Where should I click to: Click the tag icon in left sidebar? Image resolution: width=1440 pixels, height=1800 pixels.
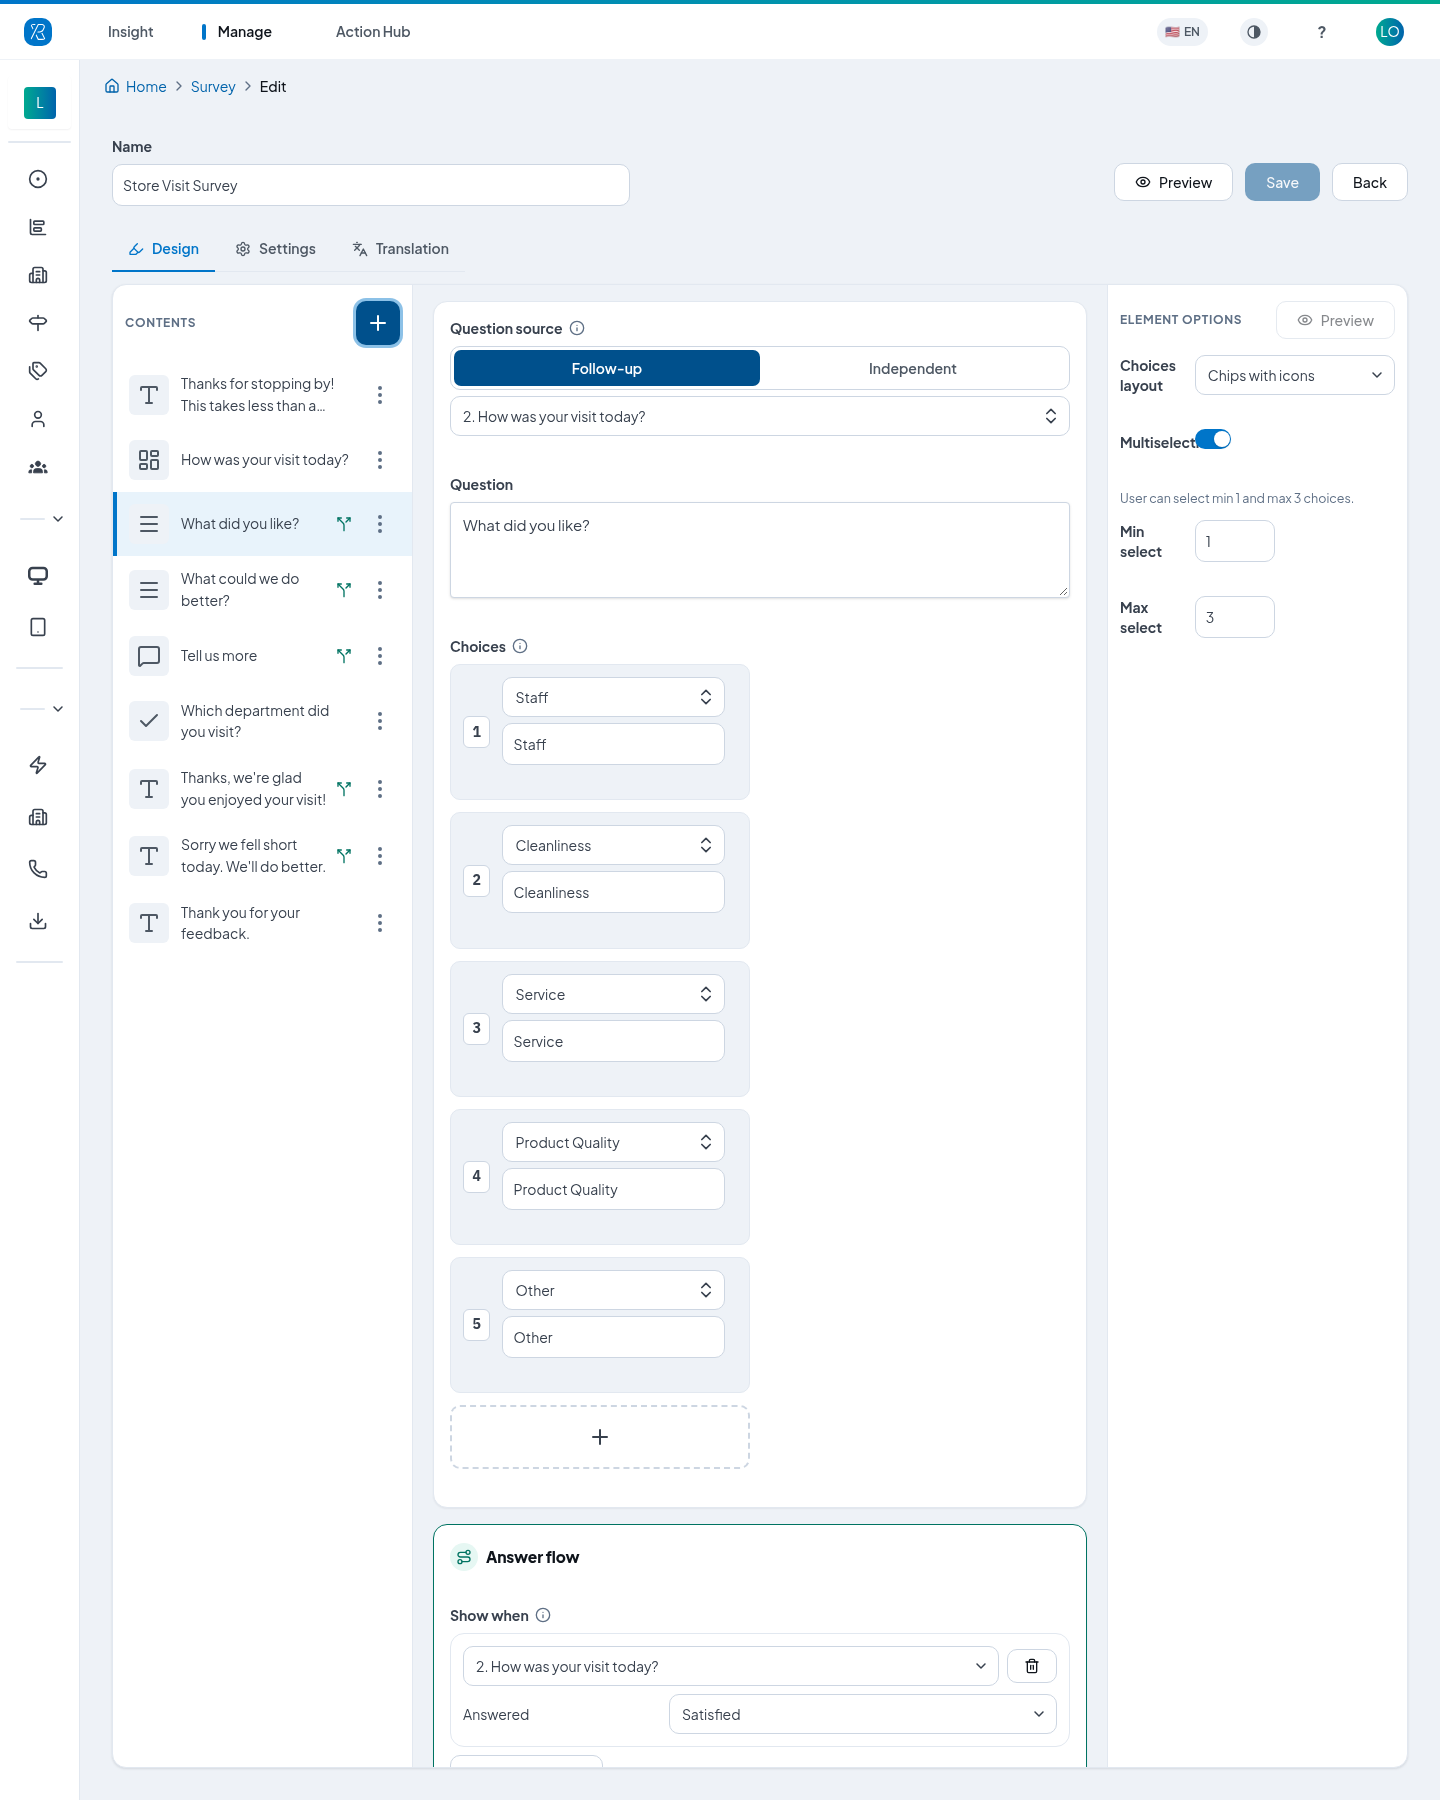(x=38, y=371)
